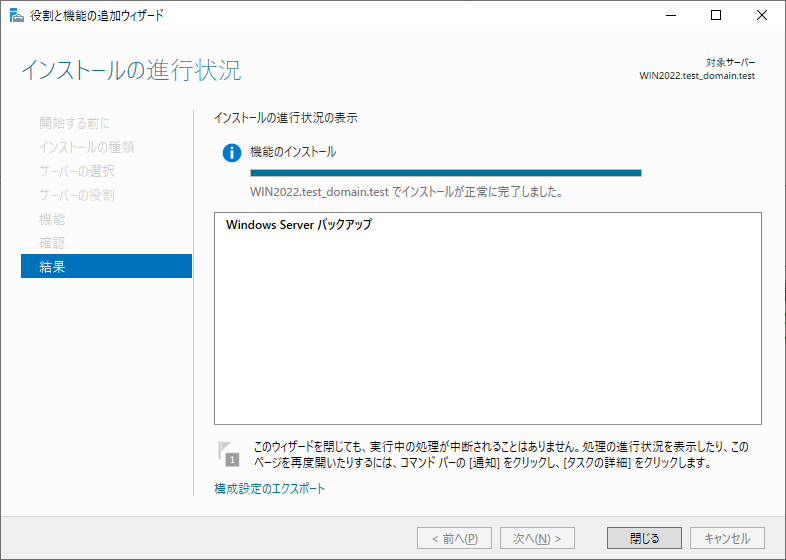
Task: Click the Windows Server バックアップ entry
Action: point(299,225)
